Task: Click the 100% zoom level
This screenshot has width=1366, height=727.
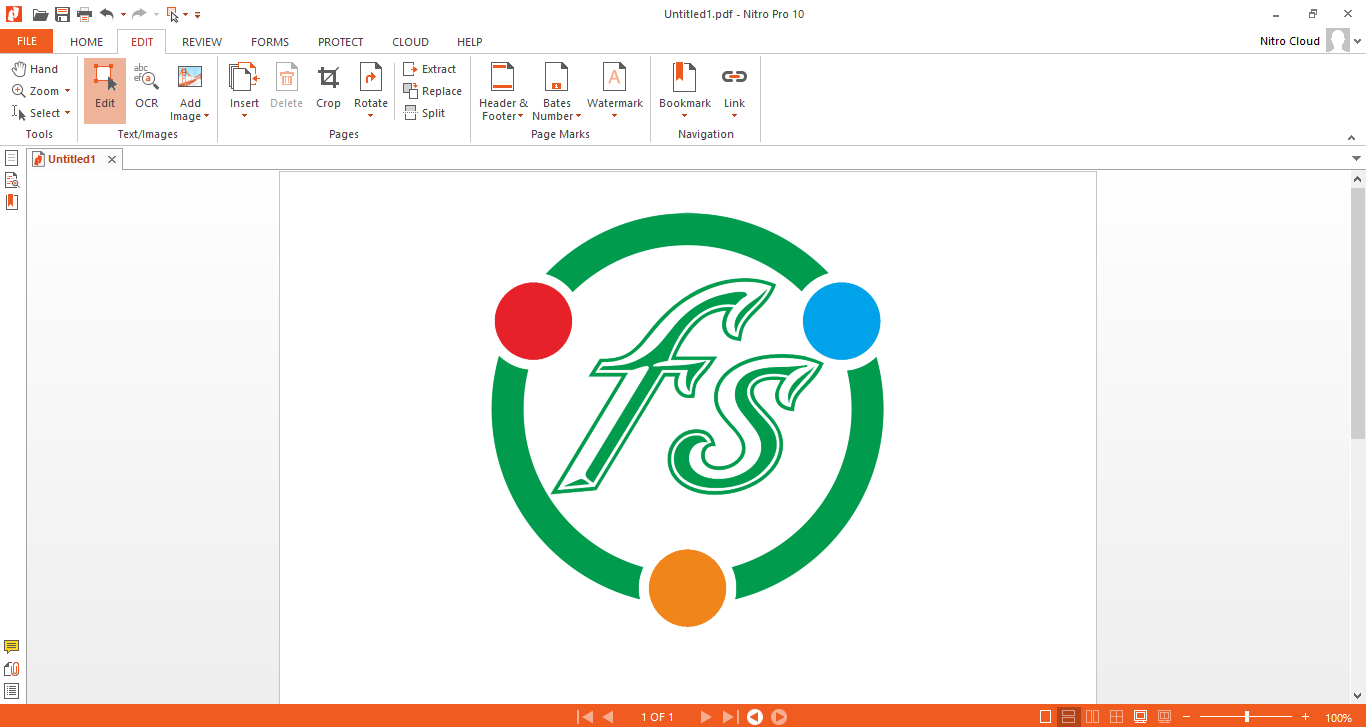Action: pyautogui.click(x=1338, y=718)
